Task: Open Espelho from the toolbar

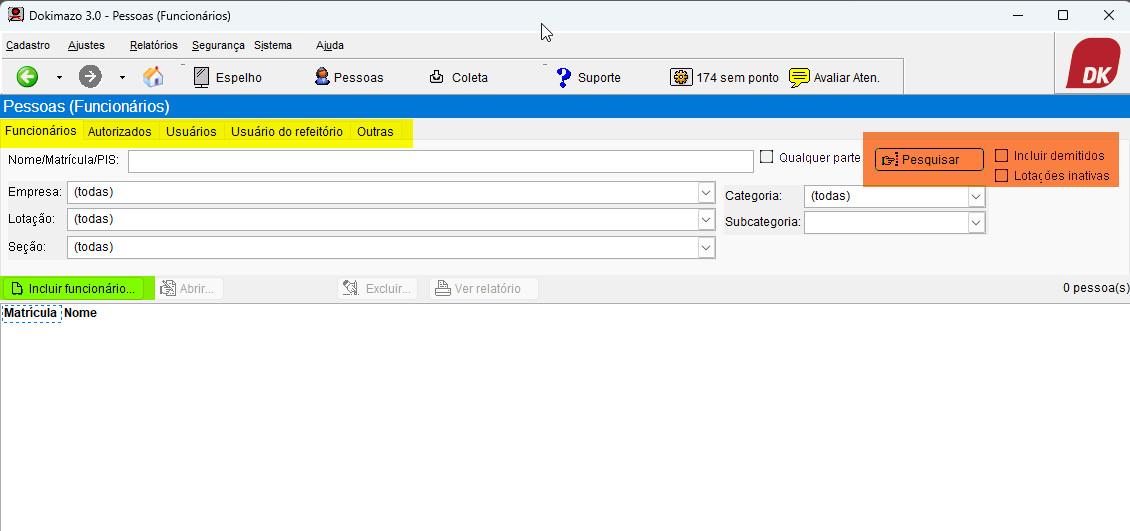Action: tap(227, 77)
